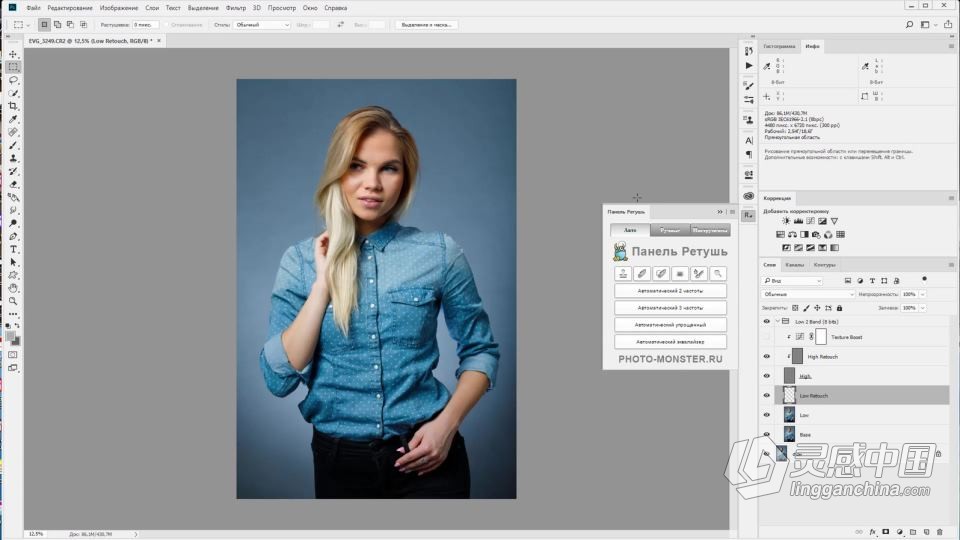The height and width of the screenshot is (540, 960).
Task: Activate the Type (T) tool
Action: 13,249
